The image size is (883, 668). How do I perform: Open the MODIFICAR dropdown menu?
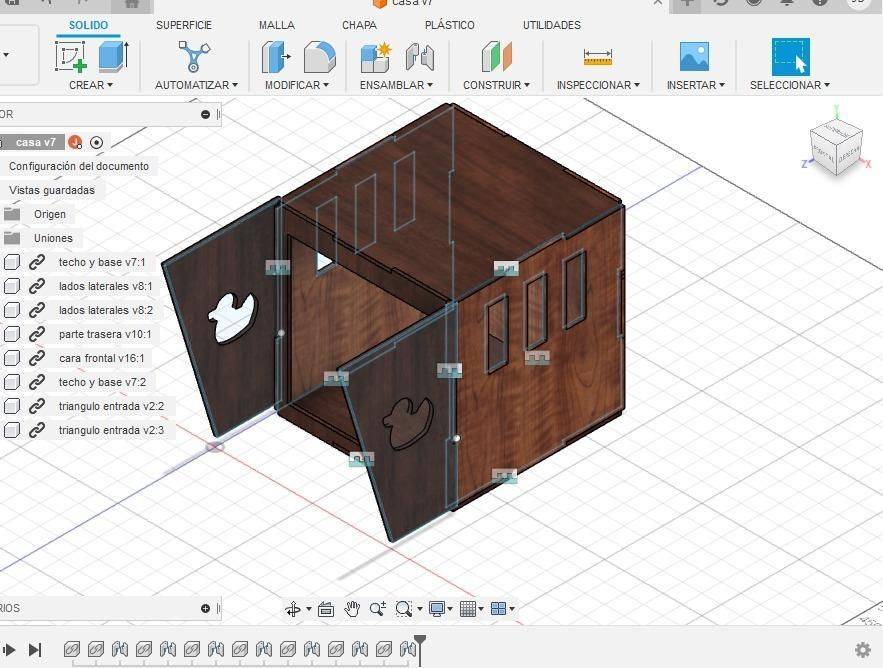[x=297, y=85]
